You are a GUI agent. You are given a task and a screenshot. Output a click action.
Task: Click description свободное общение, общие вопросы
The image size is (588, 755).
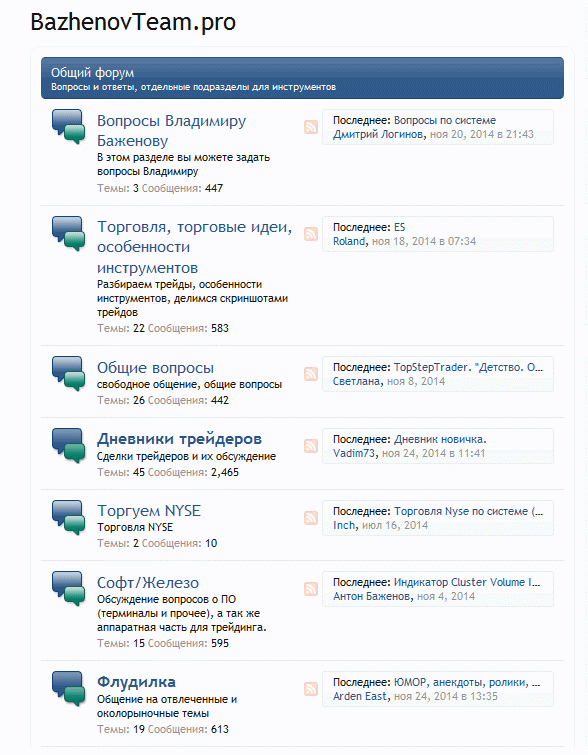[189, 385]
